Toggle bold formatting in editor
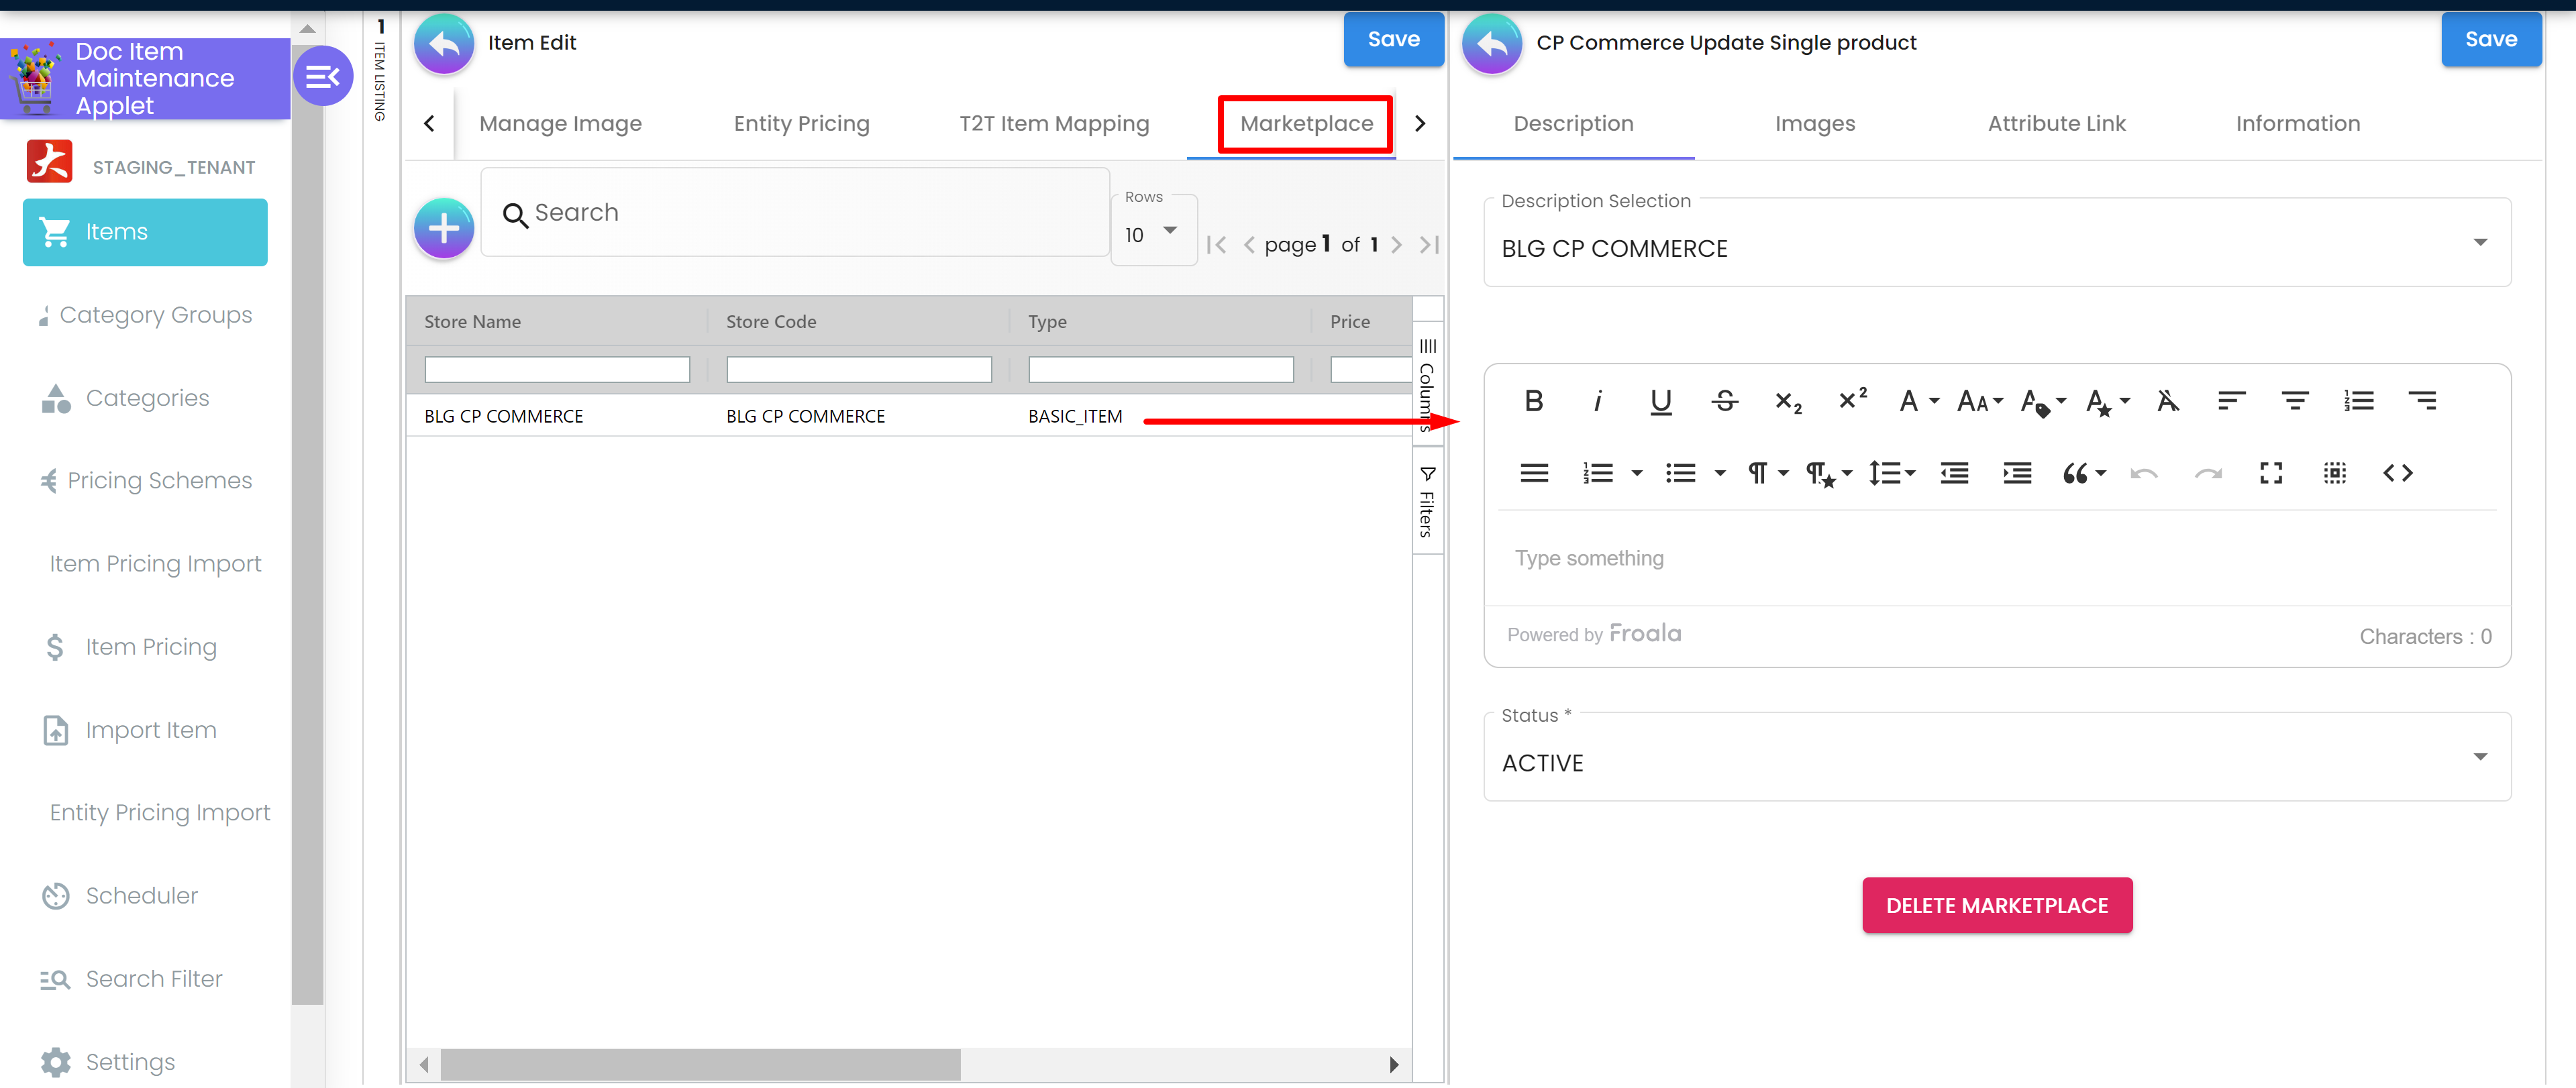Viewport: 2576px width, 1088px height. tap(1533, 401)
